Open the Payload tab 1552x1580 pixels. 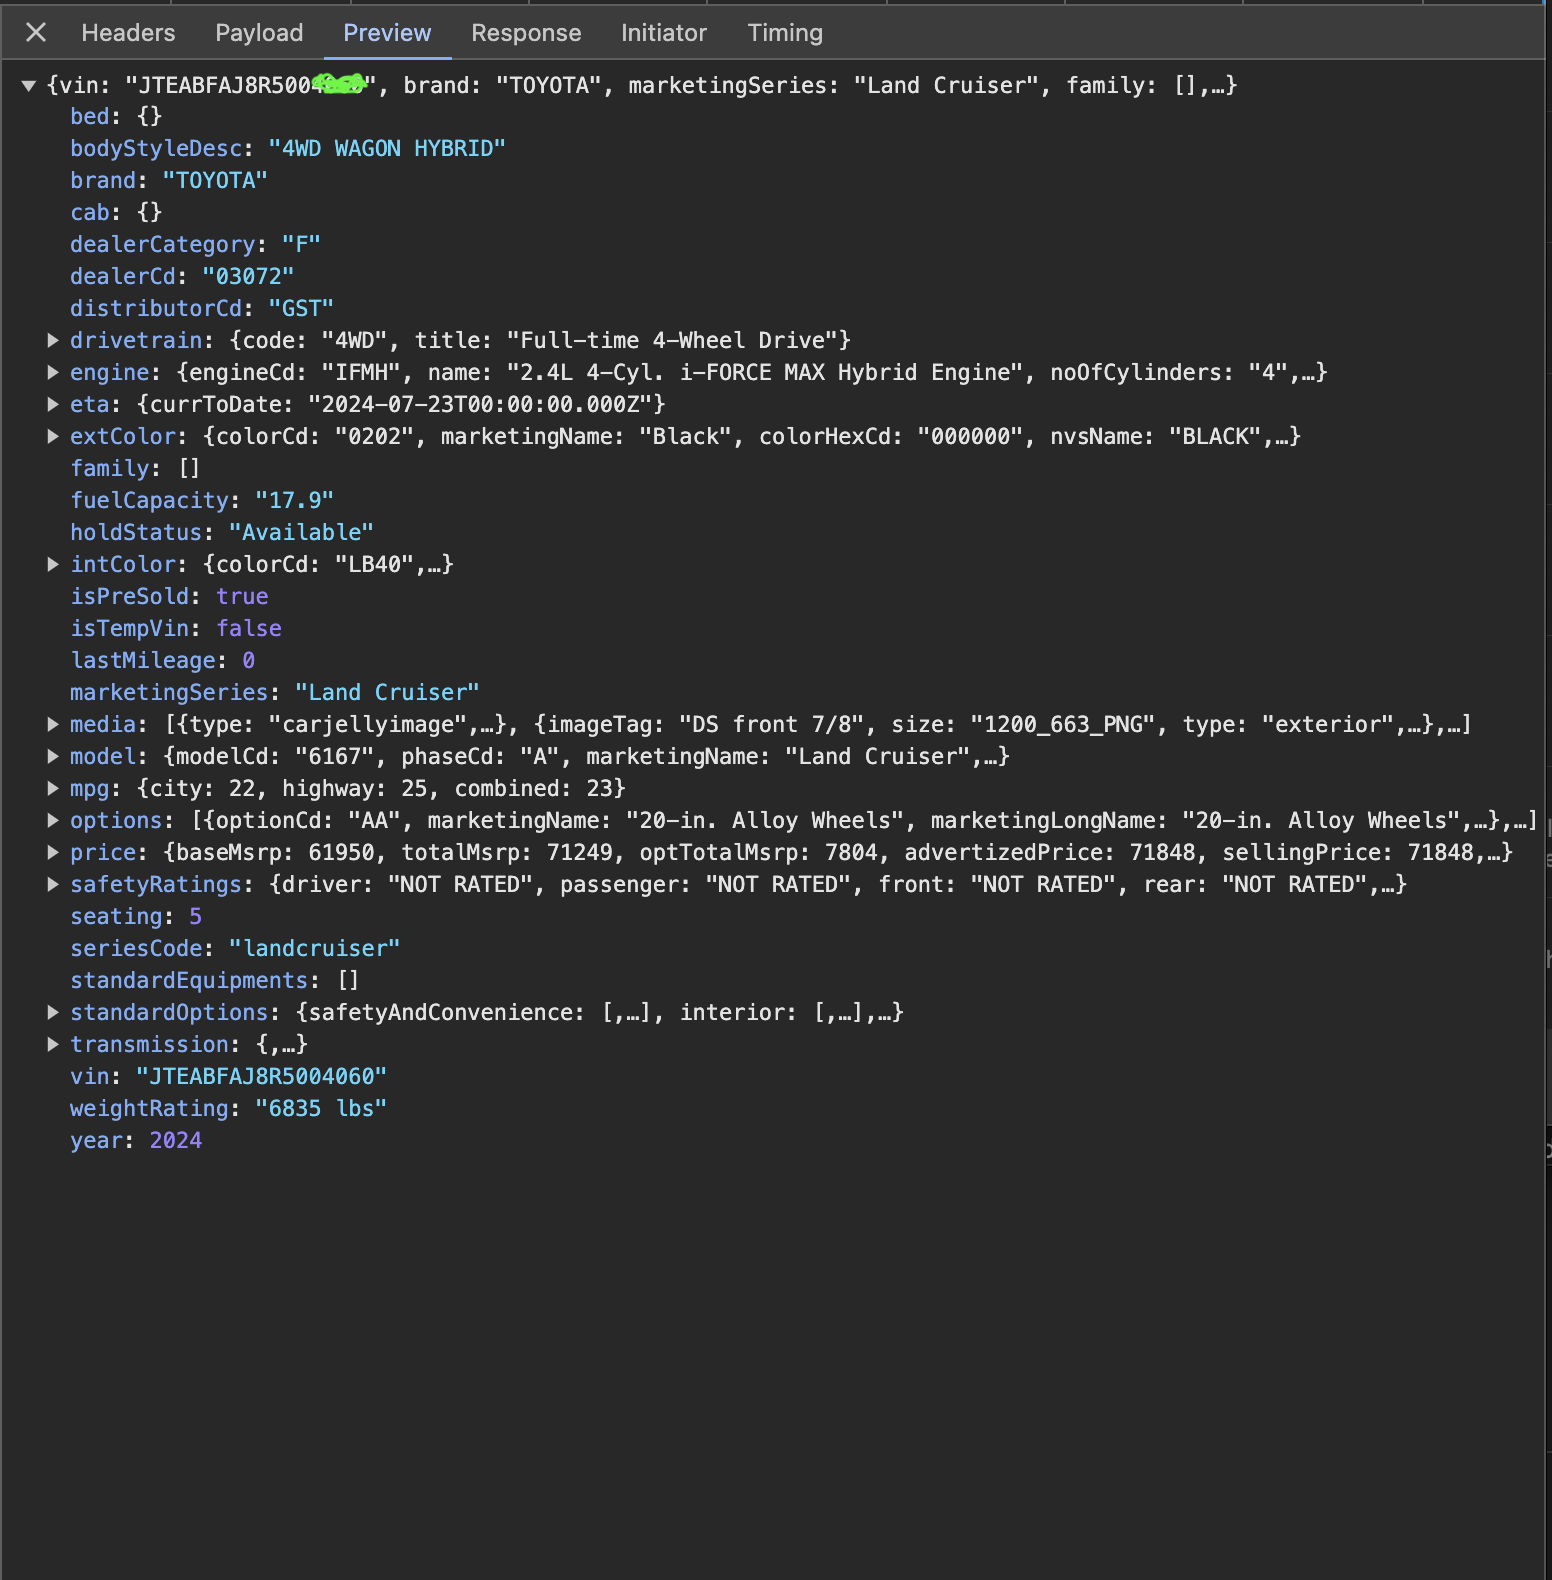[259, 33]
